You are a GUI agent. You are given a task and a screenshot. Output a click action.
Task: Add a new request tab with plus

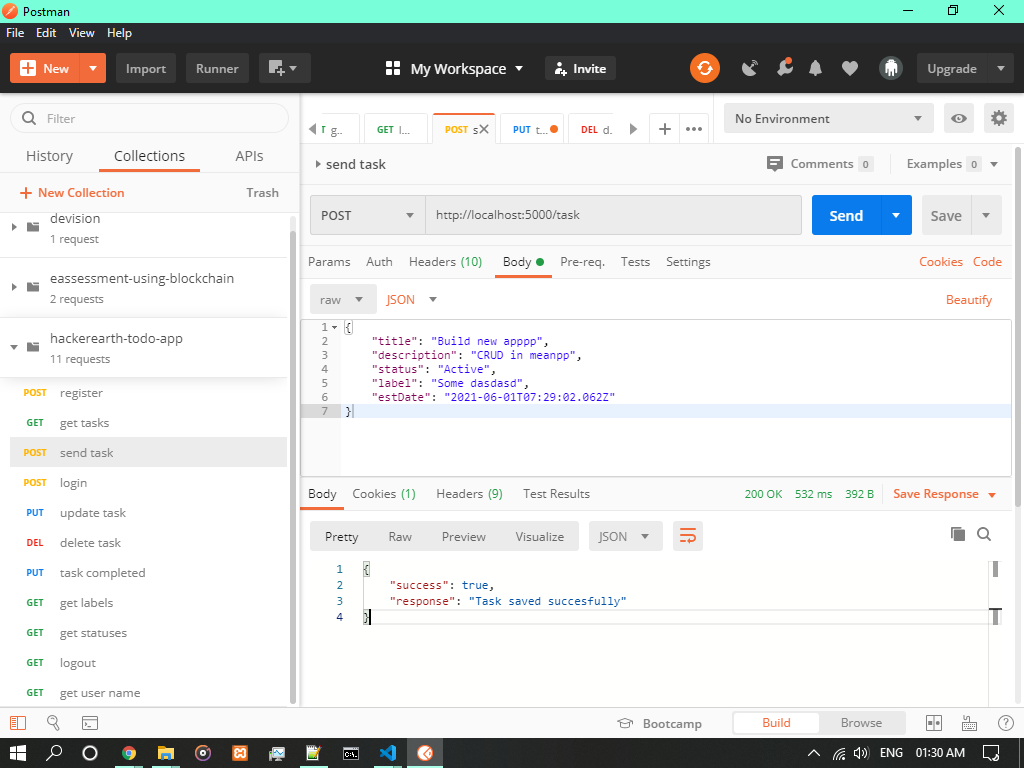(665, 129)
